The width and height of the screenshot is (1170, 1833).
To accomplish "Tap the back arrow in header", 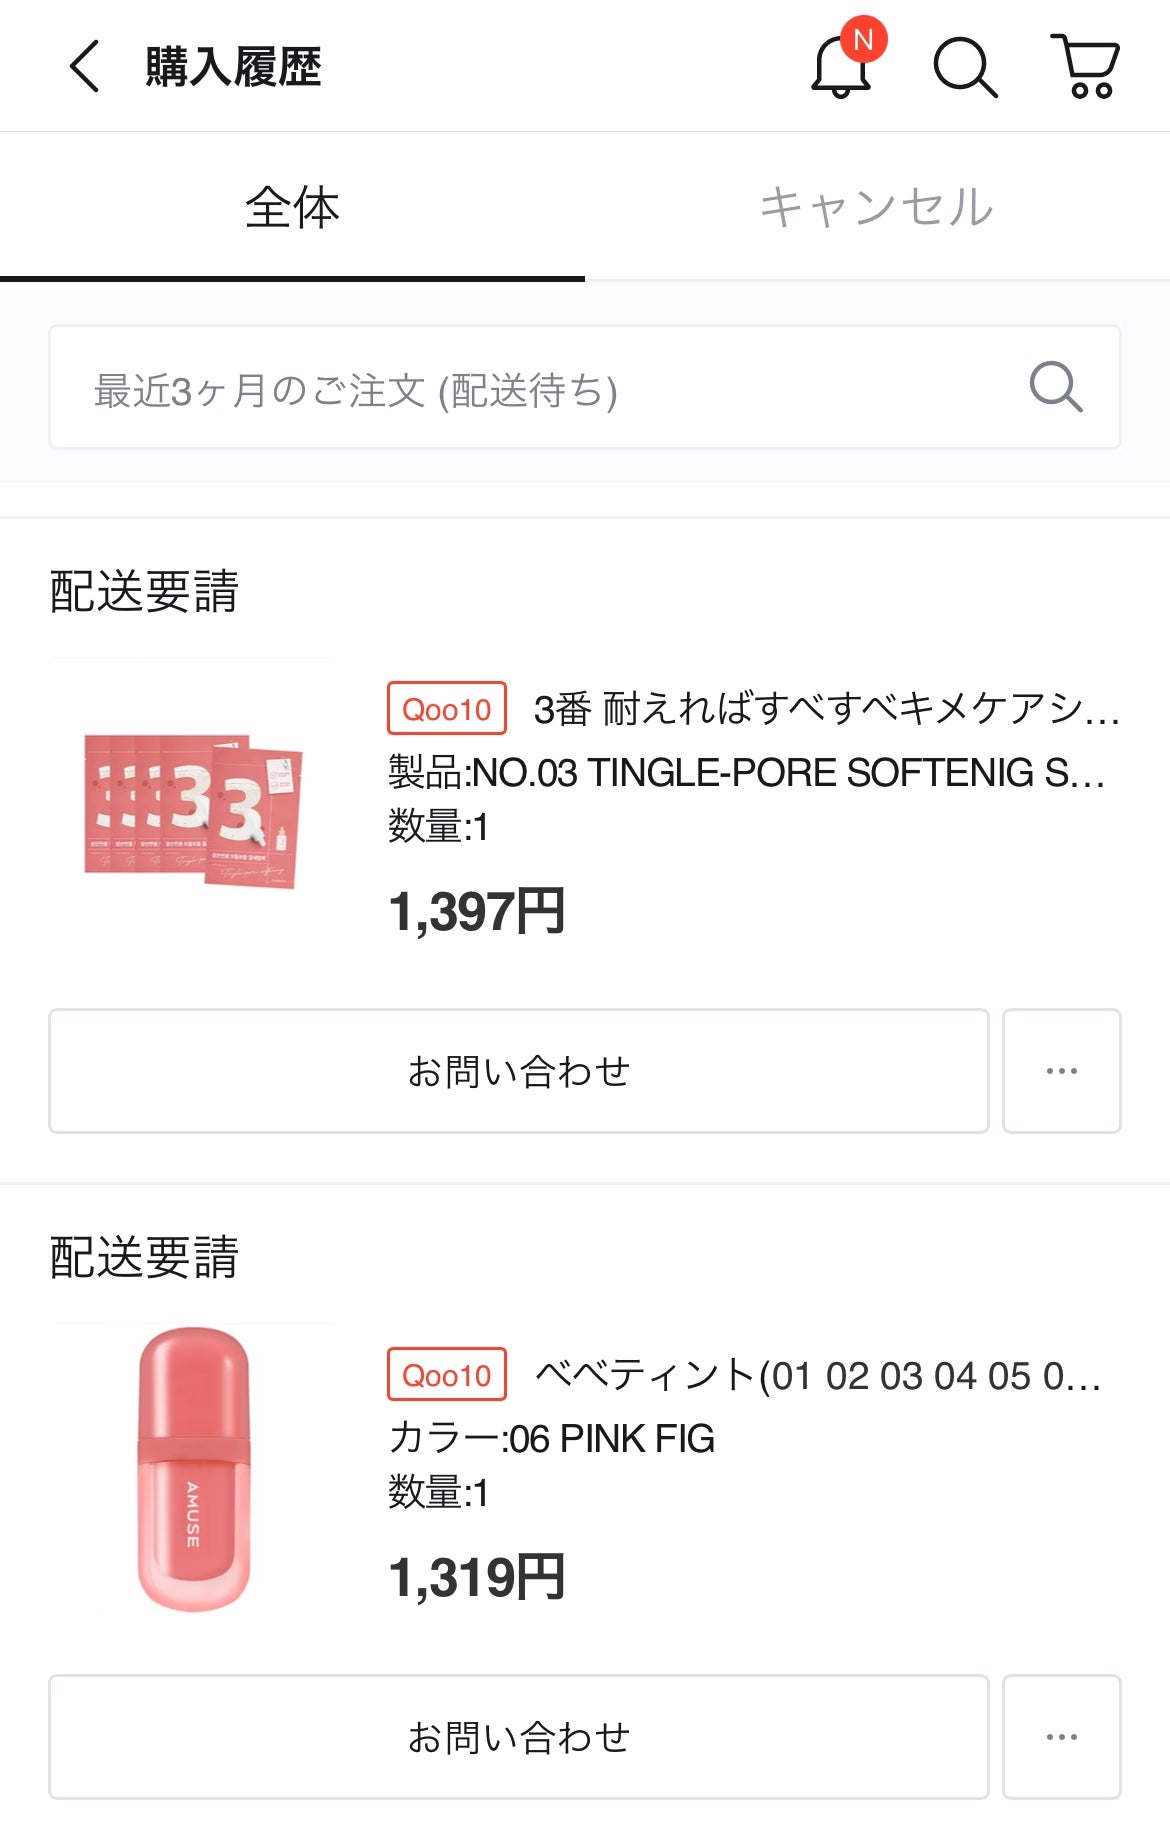I will click(85, 67).
